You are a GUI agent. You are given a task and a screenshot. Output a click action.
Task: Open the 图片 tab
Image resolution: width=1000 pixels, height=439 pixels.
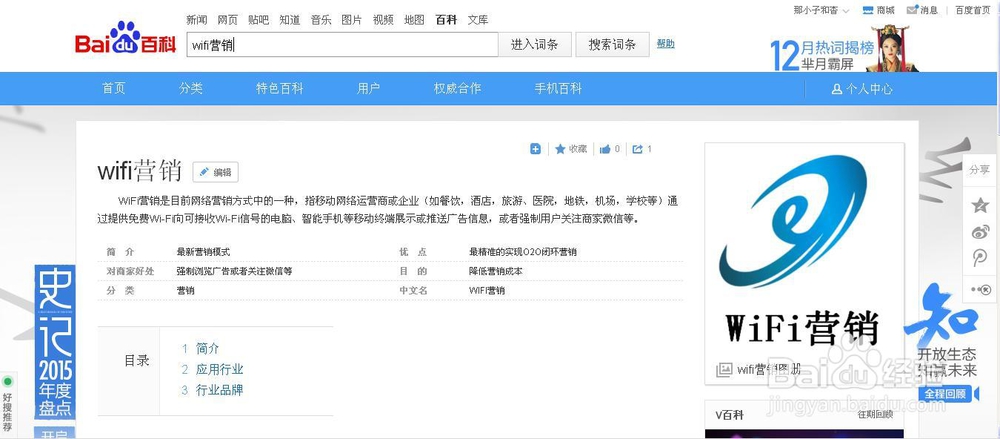click(352, 20)
